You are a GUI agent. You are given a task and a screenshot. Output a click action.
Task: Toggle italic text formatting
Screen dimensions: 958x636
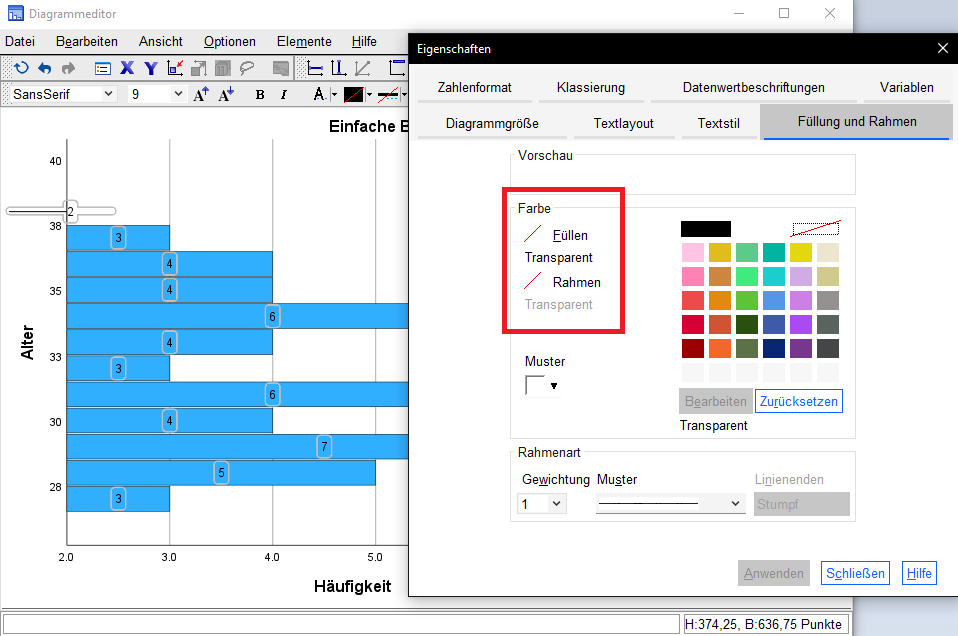coord(283,94)
